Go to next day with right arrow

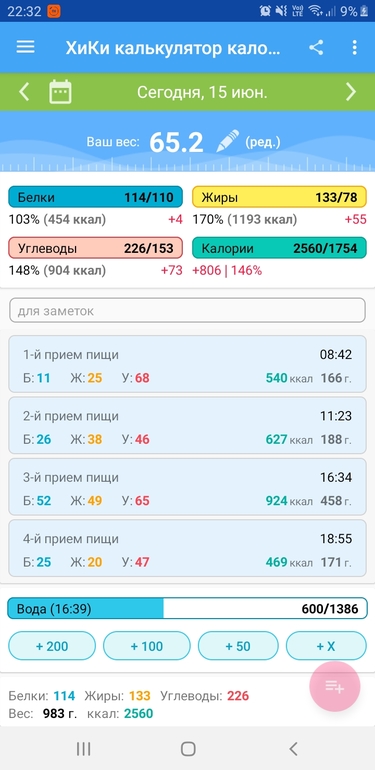(350, 92)
